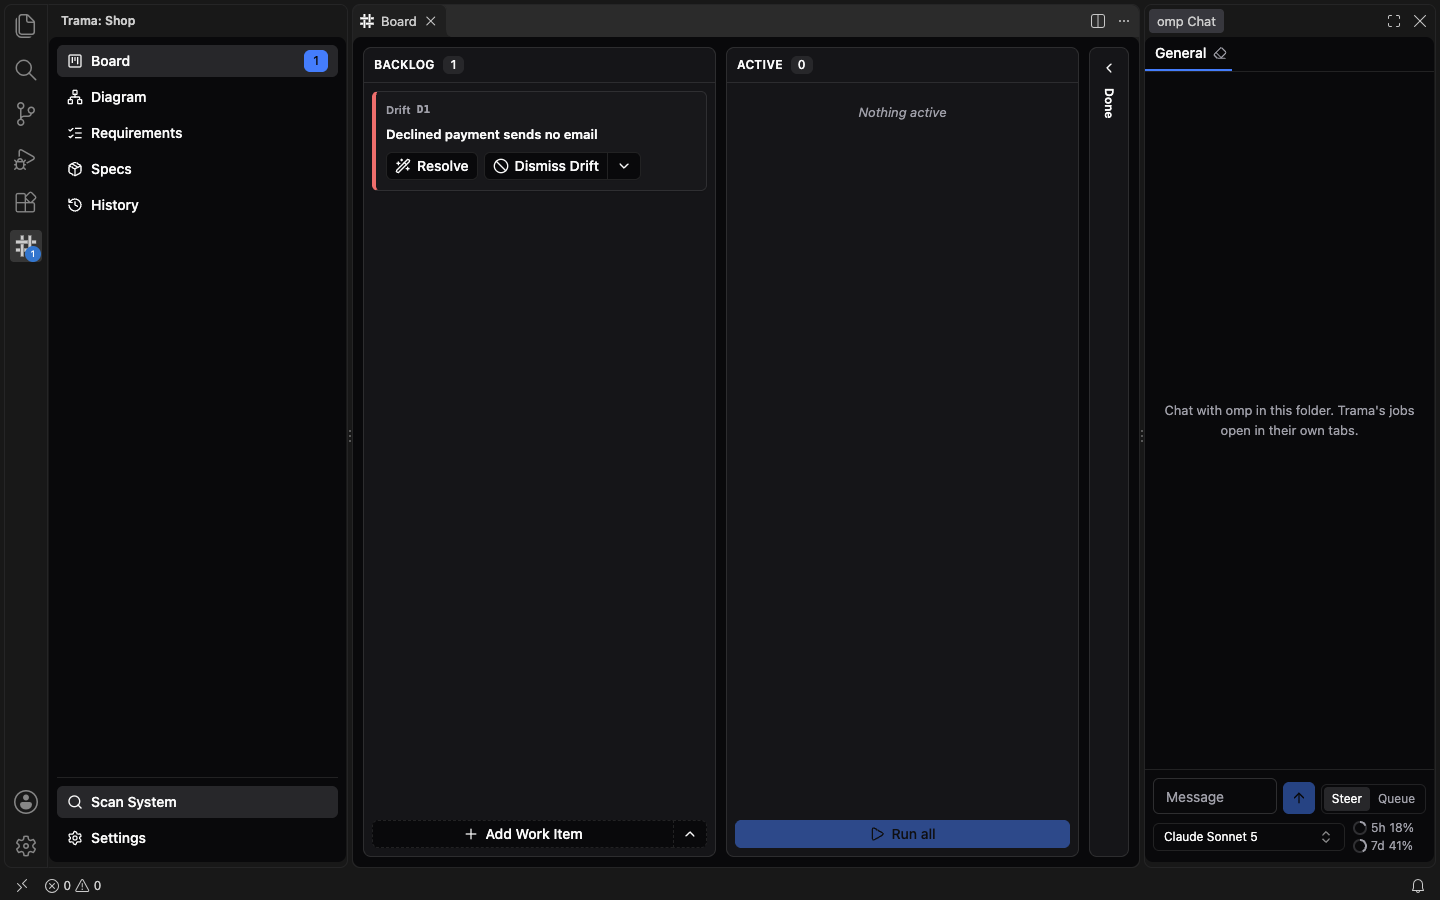Open the Manage gear icon

pos(26,846)
